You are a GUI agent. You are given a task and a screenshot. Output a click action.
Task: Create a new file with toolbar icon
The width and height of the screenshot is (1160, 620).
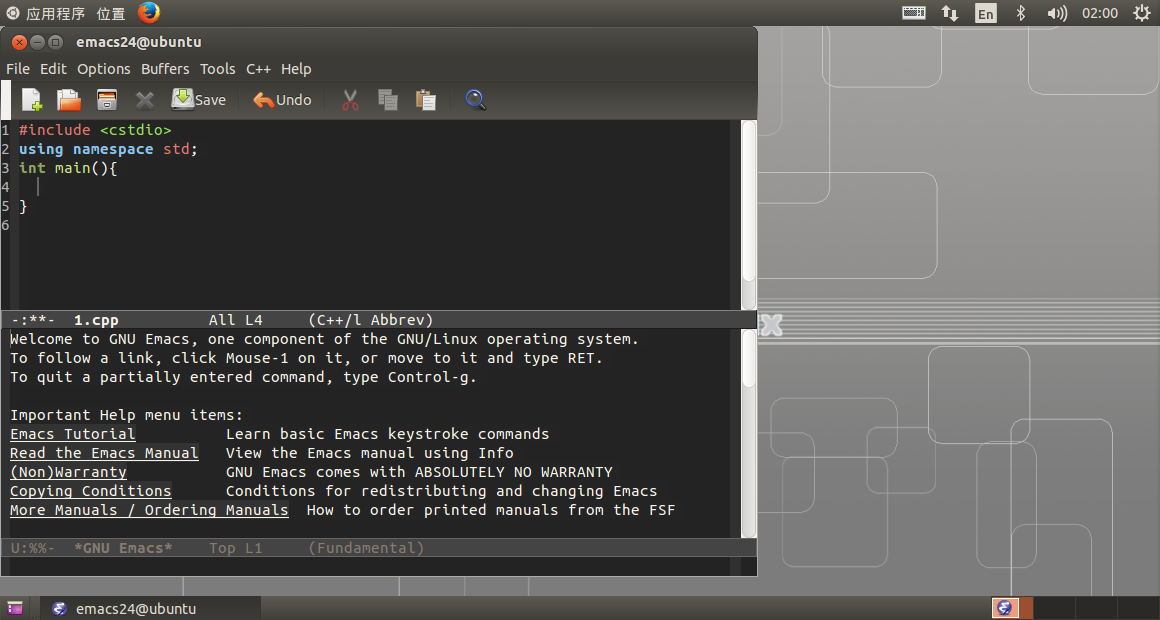click(32, 100)
